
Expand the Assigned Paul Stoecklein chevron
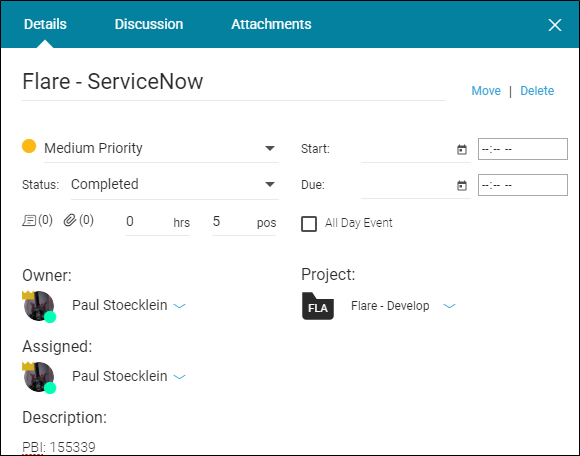tap(180, 377)
